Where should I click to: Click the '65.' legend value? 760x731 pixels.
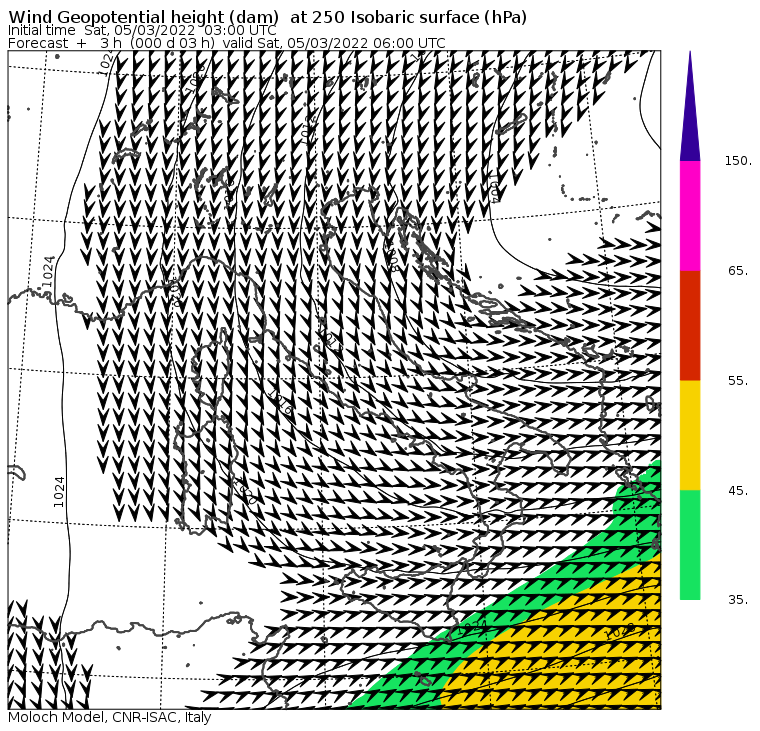(738, 270)
